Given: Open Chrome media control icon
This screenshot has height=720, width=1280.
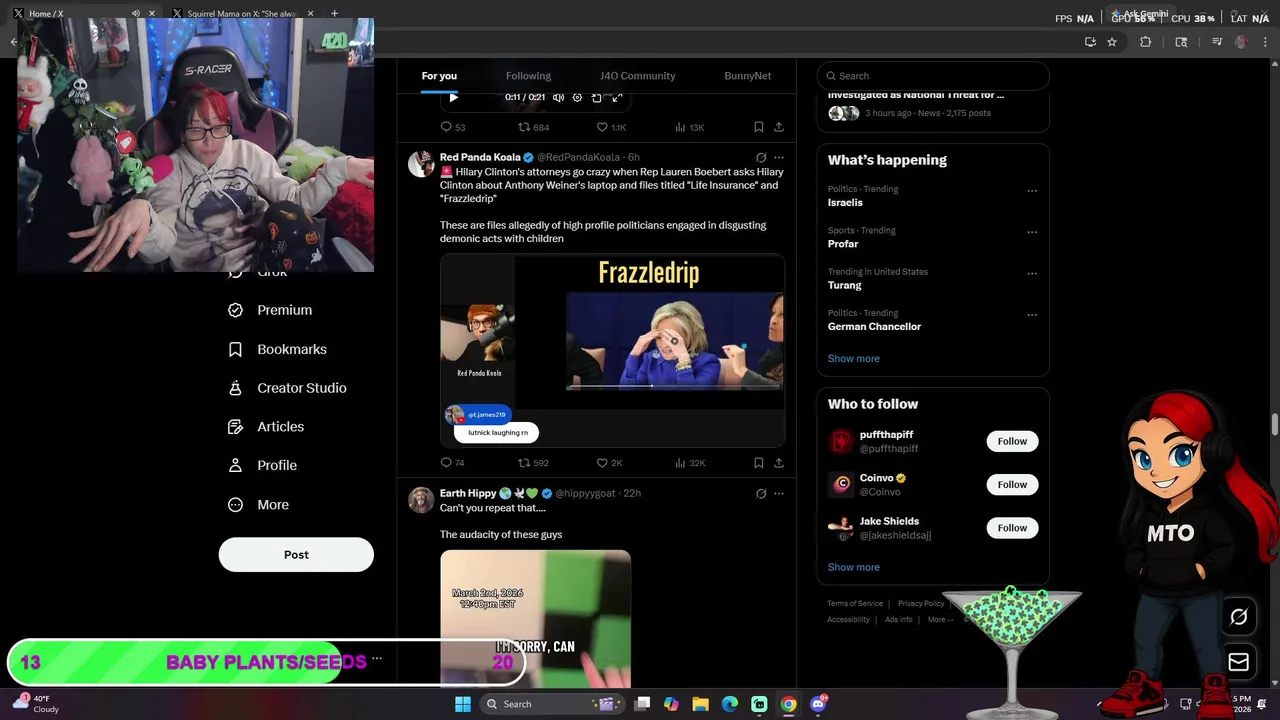Looking at the screenshot, I should click(x=1217, y=42).
